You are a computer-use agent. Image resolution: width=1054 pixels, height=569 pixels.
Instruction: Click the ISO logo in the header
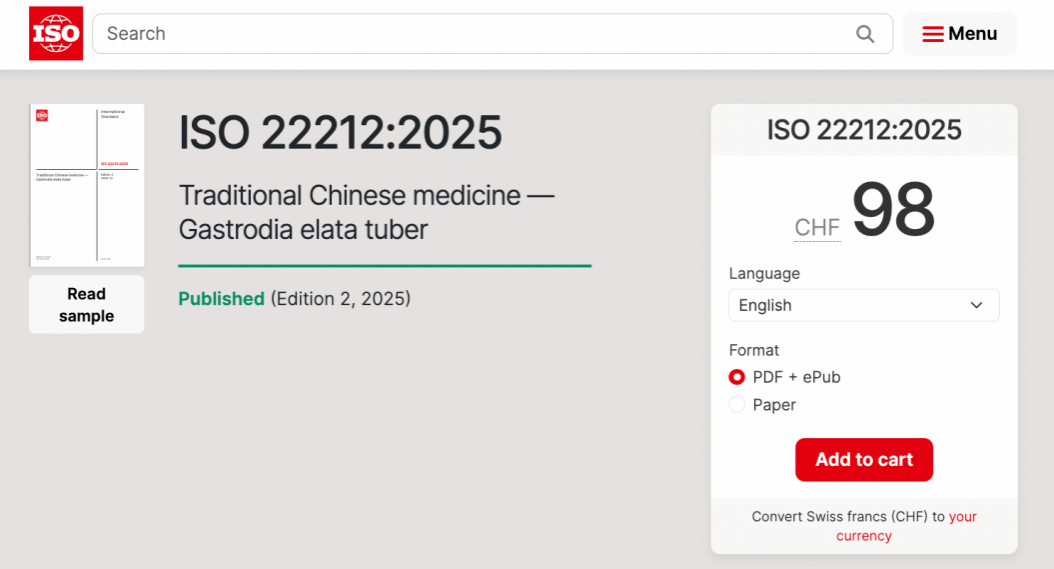[x=56, y=34]
